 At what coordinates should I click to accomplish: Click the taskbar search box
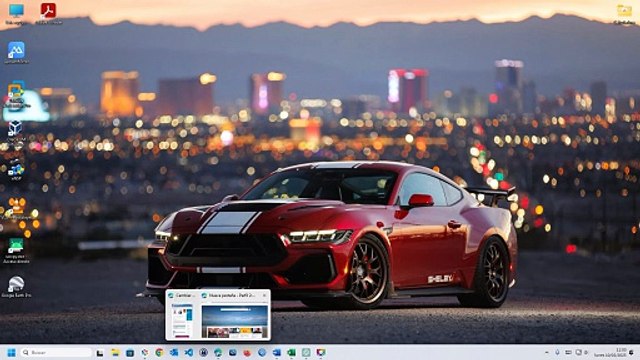(56, 352)
